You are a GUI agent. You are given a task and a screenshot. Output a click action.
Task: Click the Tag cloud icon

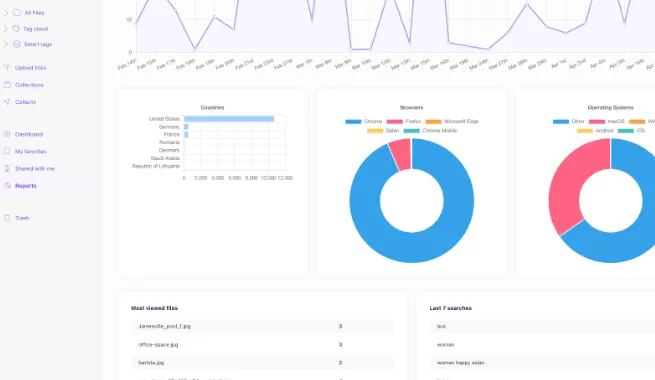[16, 28]
